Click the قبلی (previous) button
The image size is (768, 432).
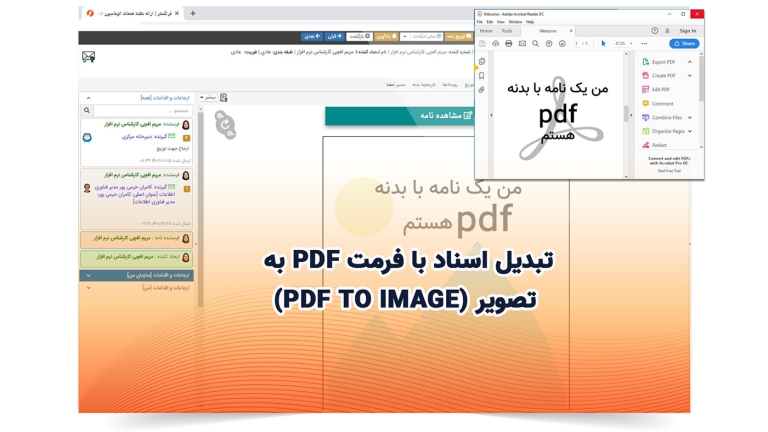pos(335,37)
